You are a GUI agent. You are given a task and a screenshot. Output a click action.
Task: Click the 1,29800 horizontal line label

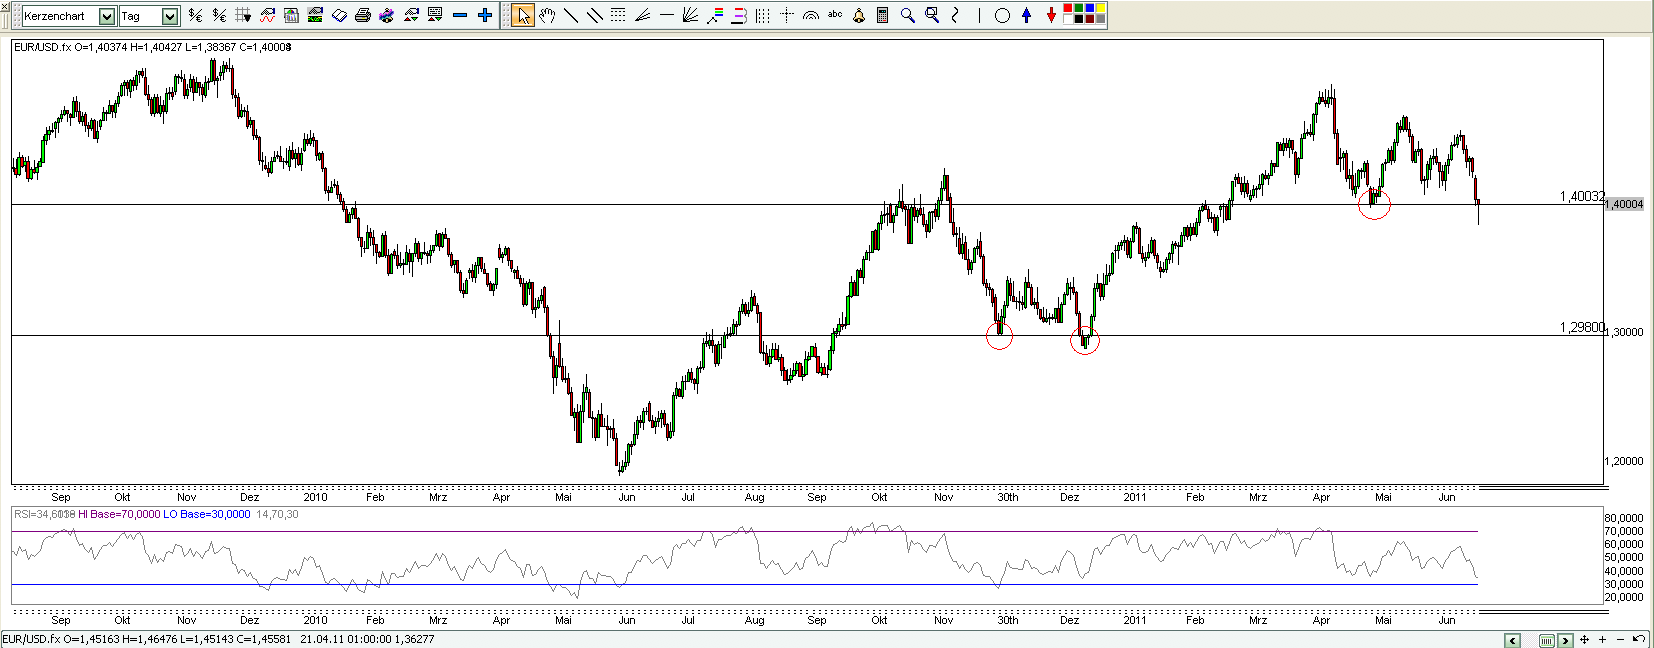1582,327
